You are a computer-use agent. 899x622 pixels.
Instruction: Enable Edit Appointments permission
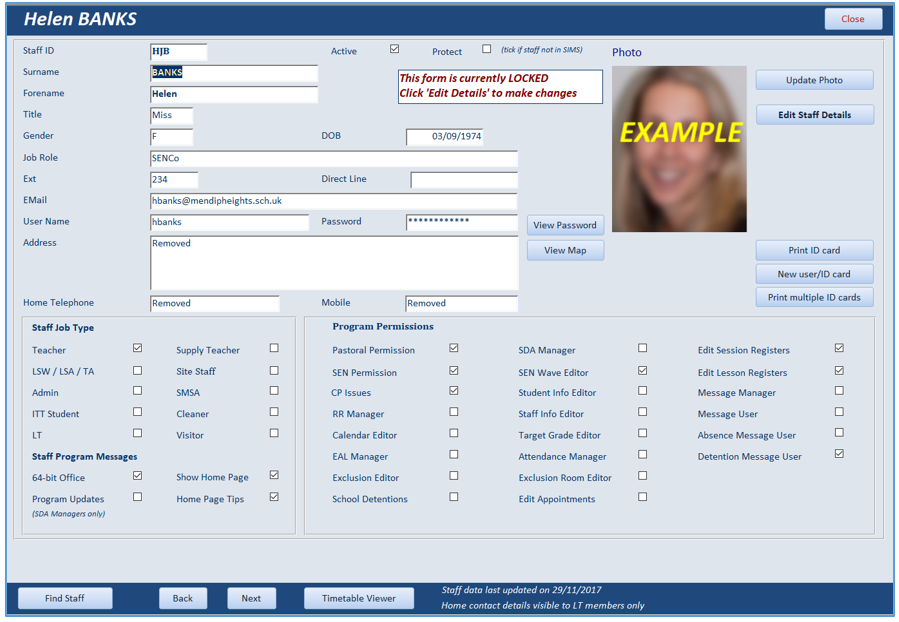click(643, 497)
